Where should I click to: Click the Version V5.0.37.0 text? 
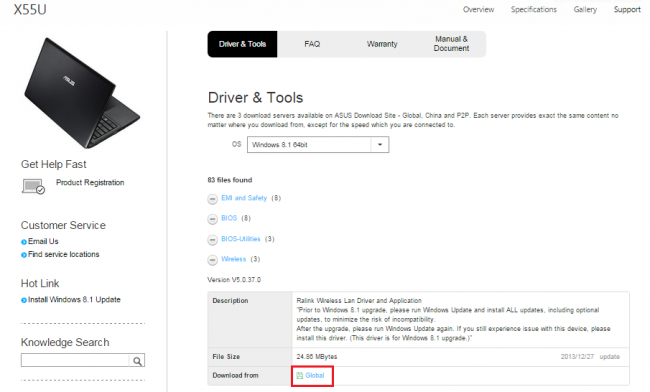234,280
